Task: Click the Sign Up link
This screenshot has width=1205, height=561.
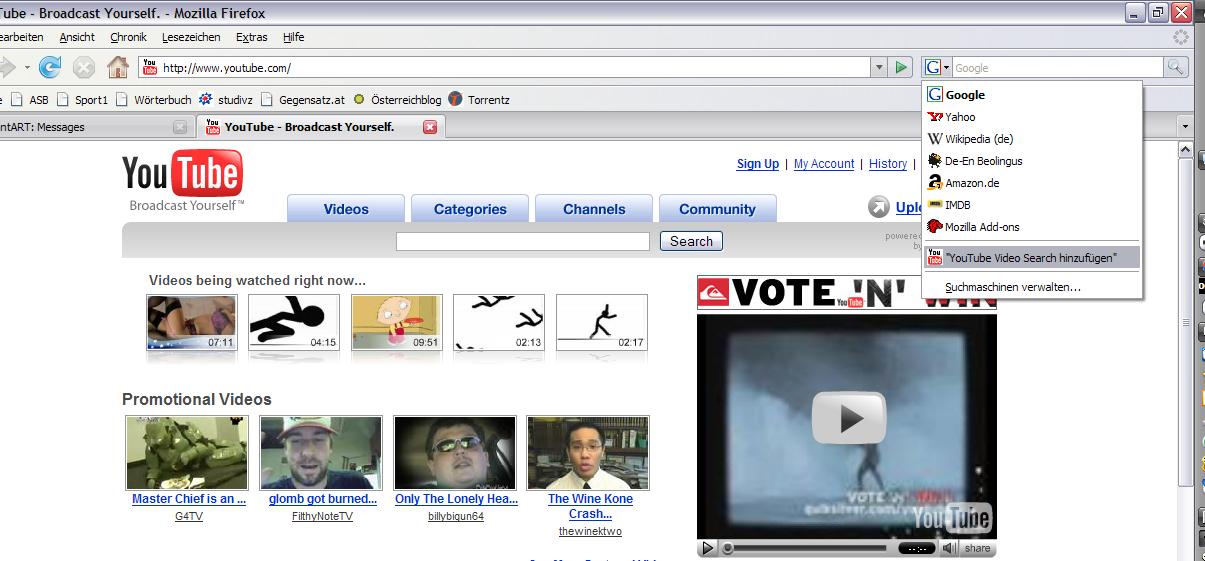Action: pyautogui.click(x=758, y=164)
